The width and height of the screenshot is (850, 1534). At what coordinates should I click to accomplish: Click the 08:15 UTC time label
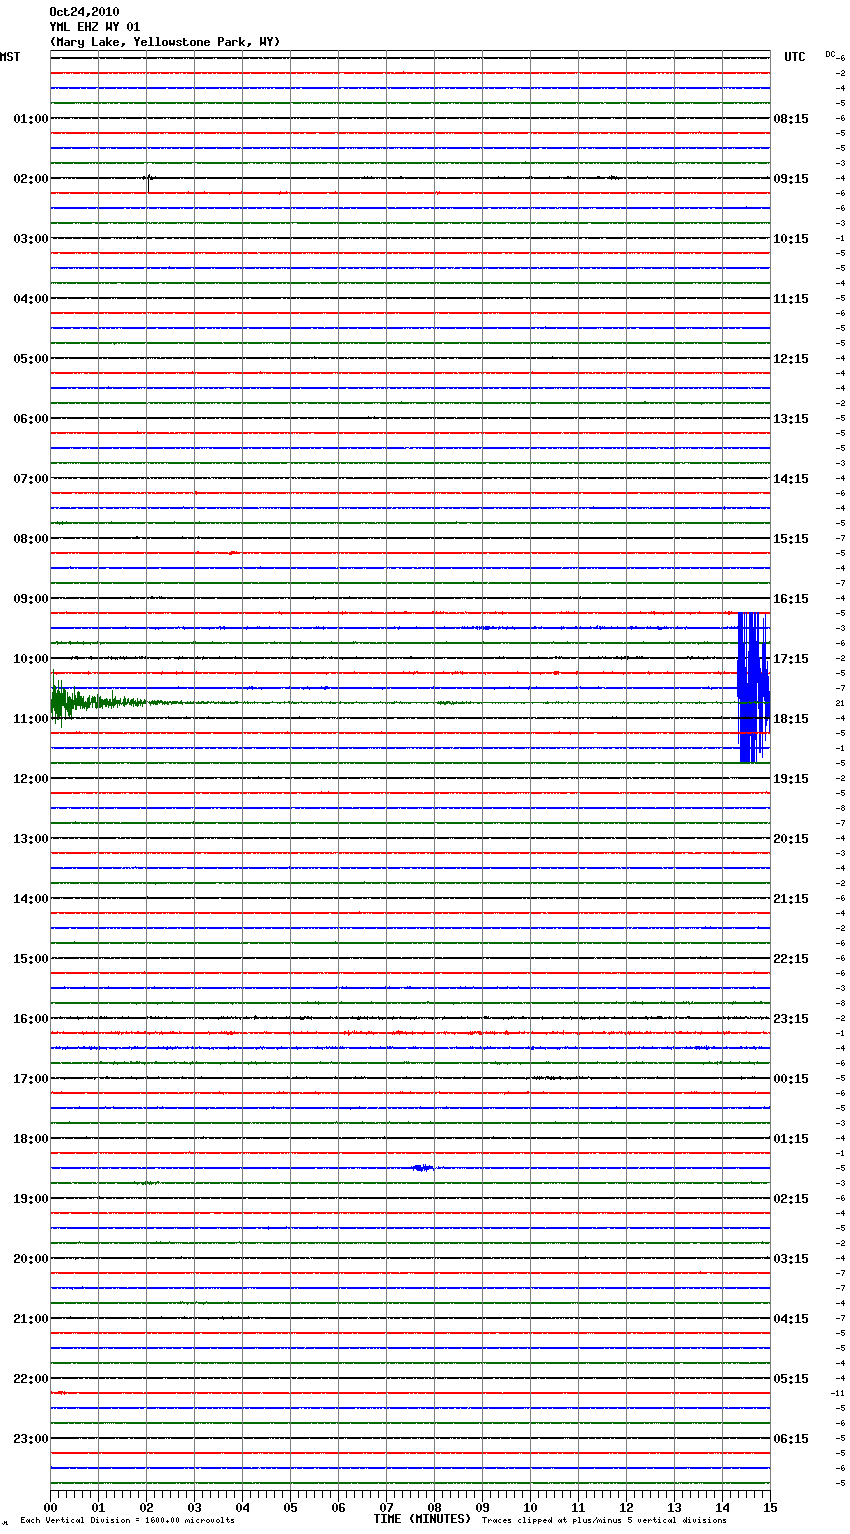[x=791, y=119]
